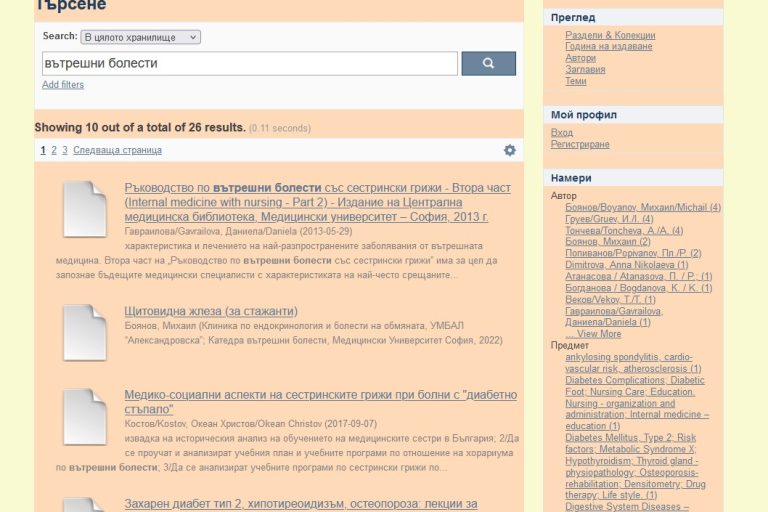Image resolution: width=768 pixels, height=512 pixels.
Task: Open the Вход login link
Action: [x=562, y=133]
